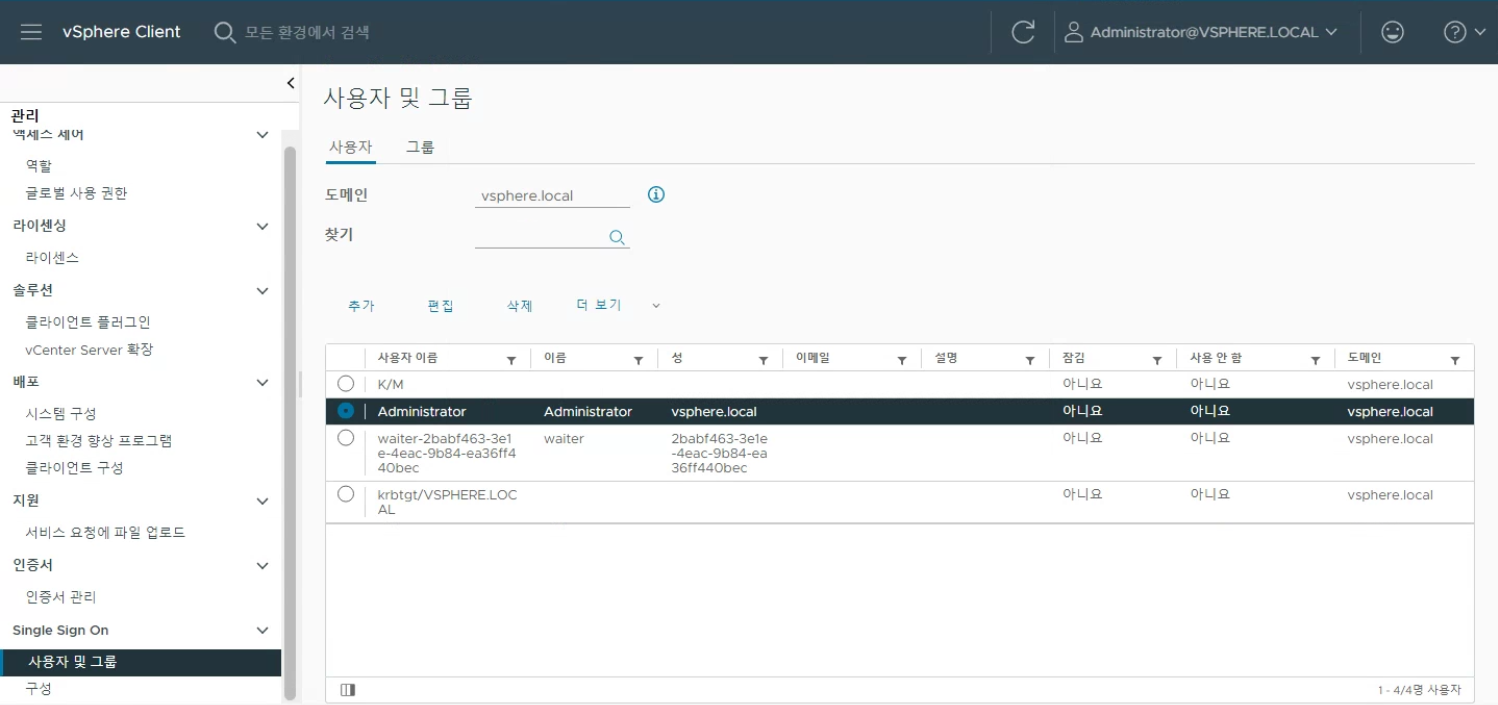
Task: Collapse the 지원 section
Action: pos(262,501)
